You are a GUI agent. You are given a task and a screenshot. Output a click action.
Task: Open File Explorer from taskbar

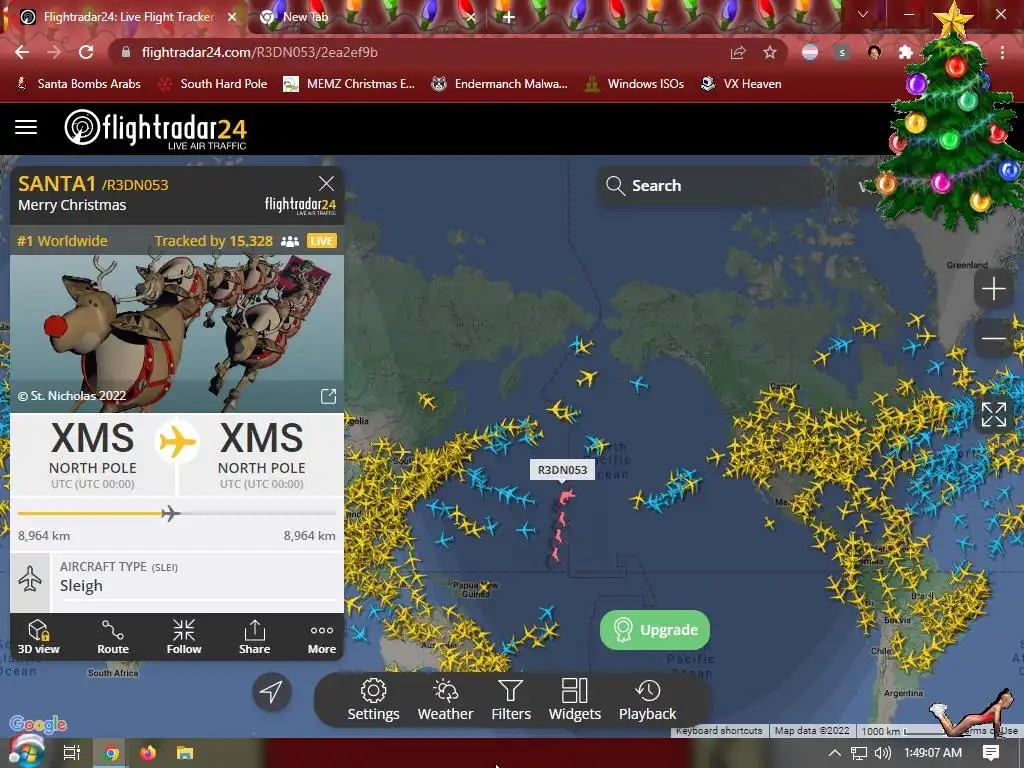point(185,753)
